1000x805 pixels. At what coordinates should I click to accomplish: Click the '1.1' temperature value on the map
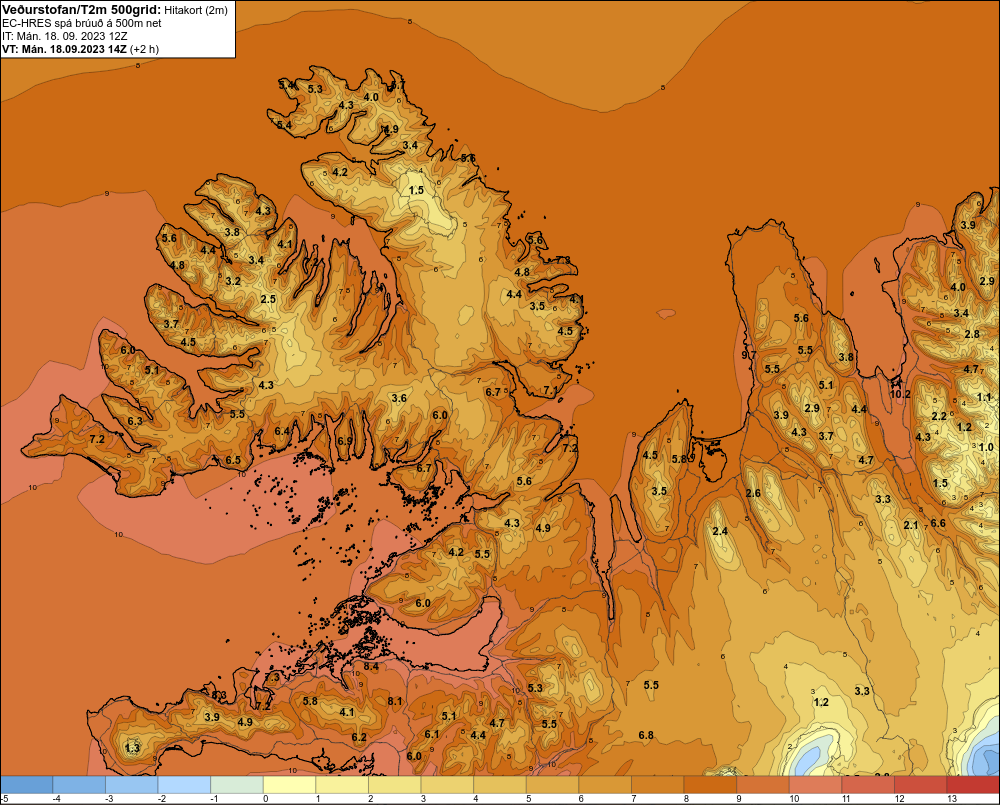(x=984, y=397)
